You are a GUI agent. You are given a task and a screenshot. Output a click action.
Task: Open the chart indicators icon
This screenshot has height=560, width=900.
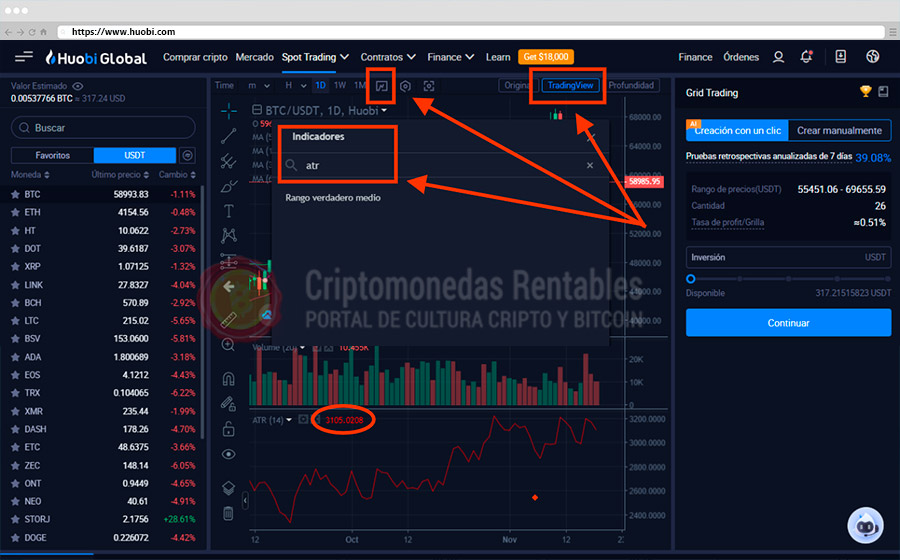click(x=381, y=86)
